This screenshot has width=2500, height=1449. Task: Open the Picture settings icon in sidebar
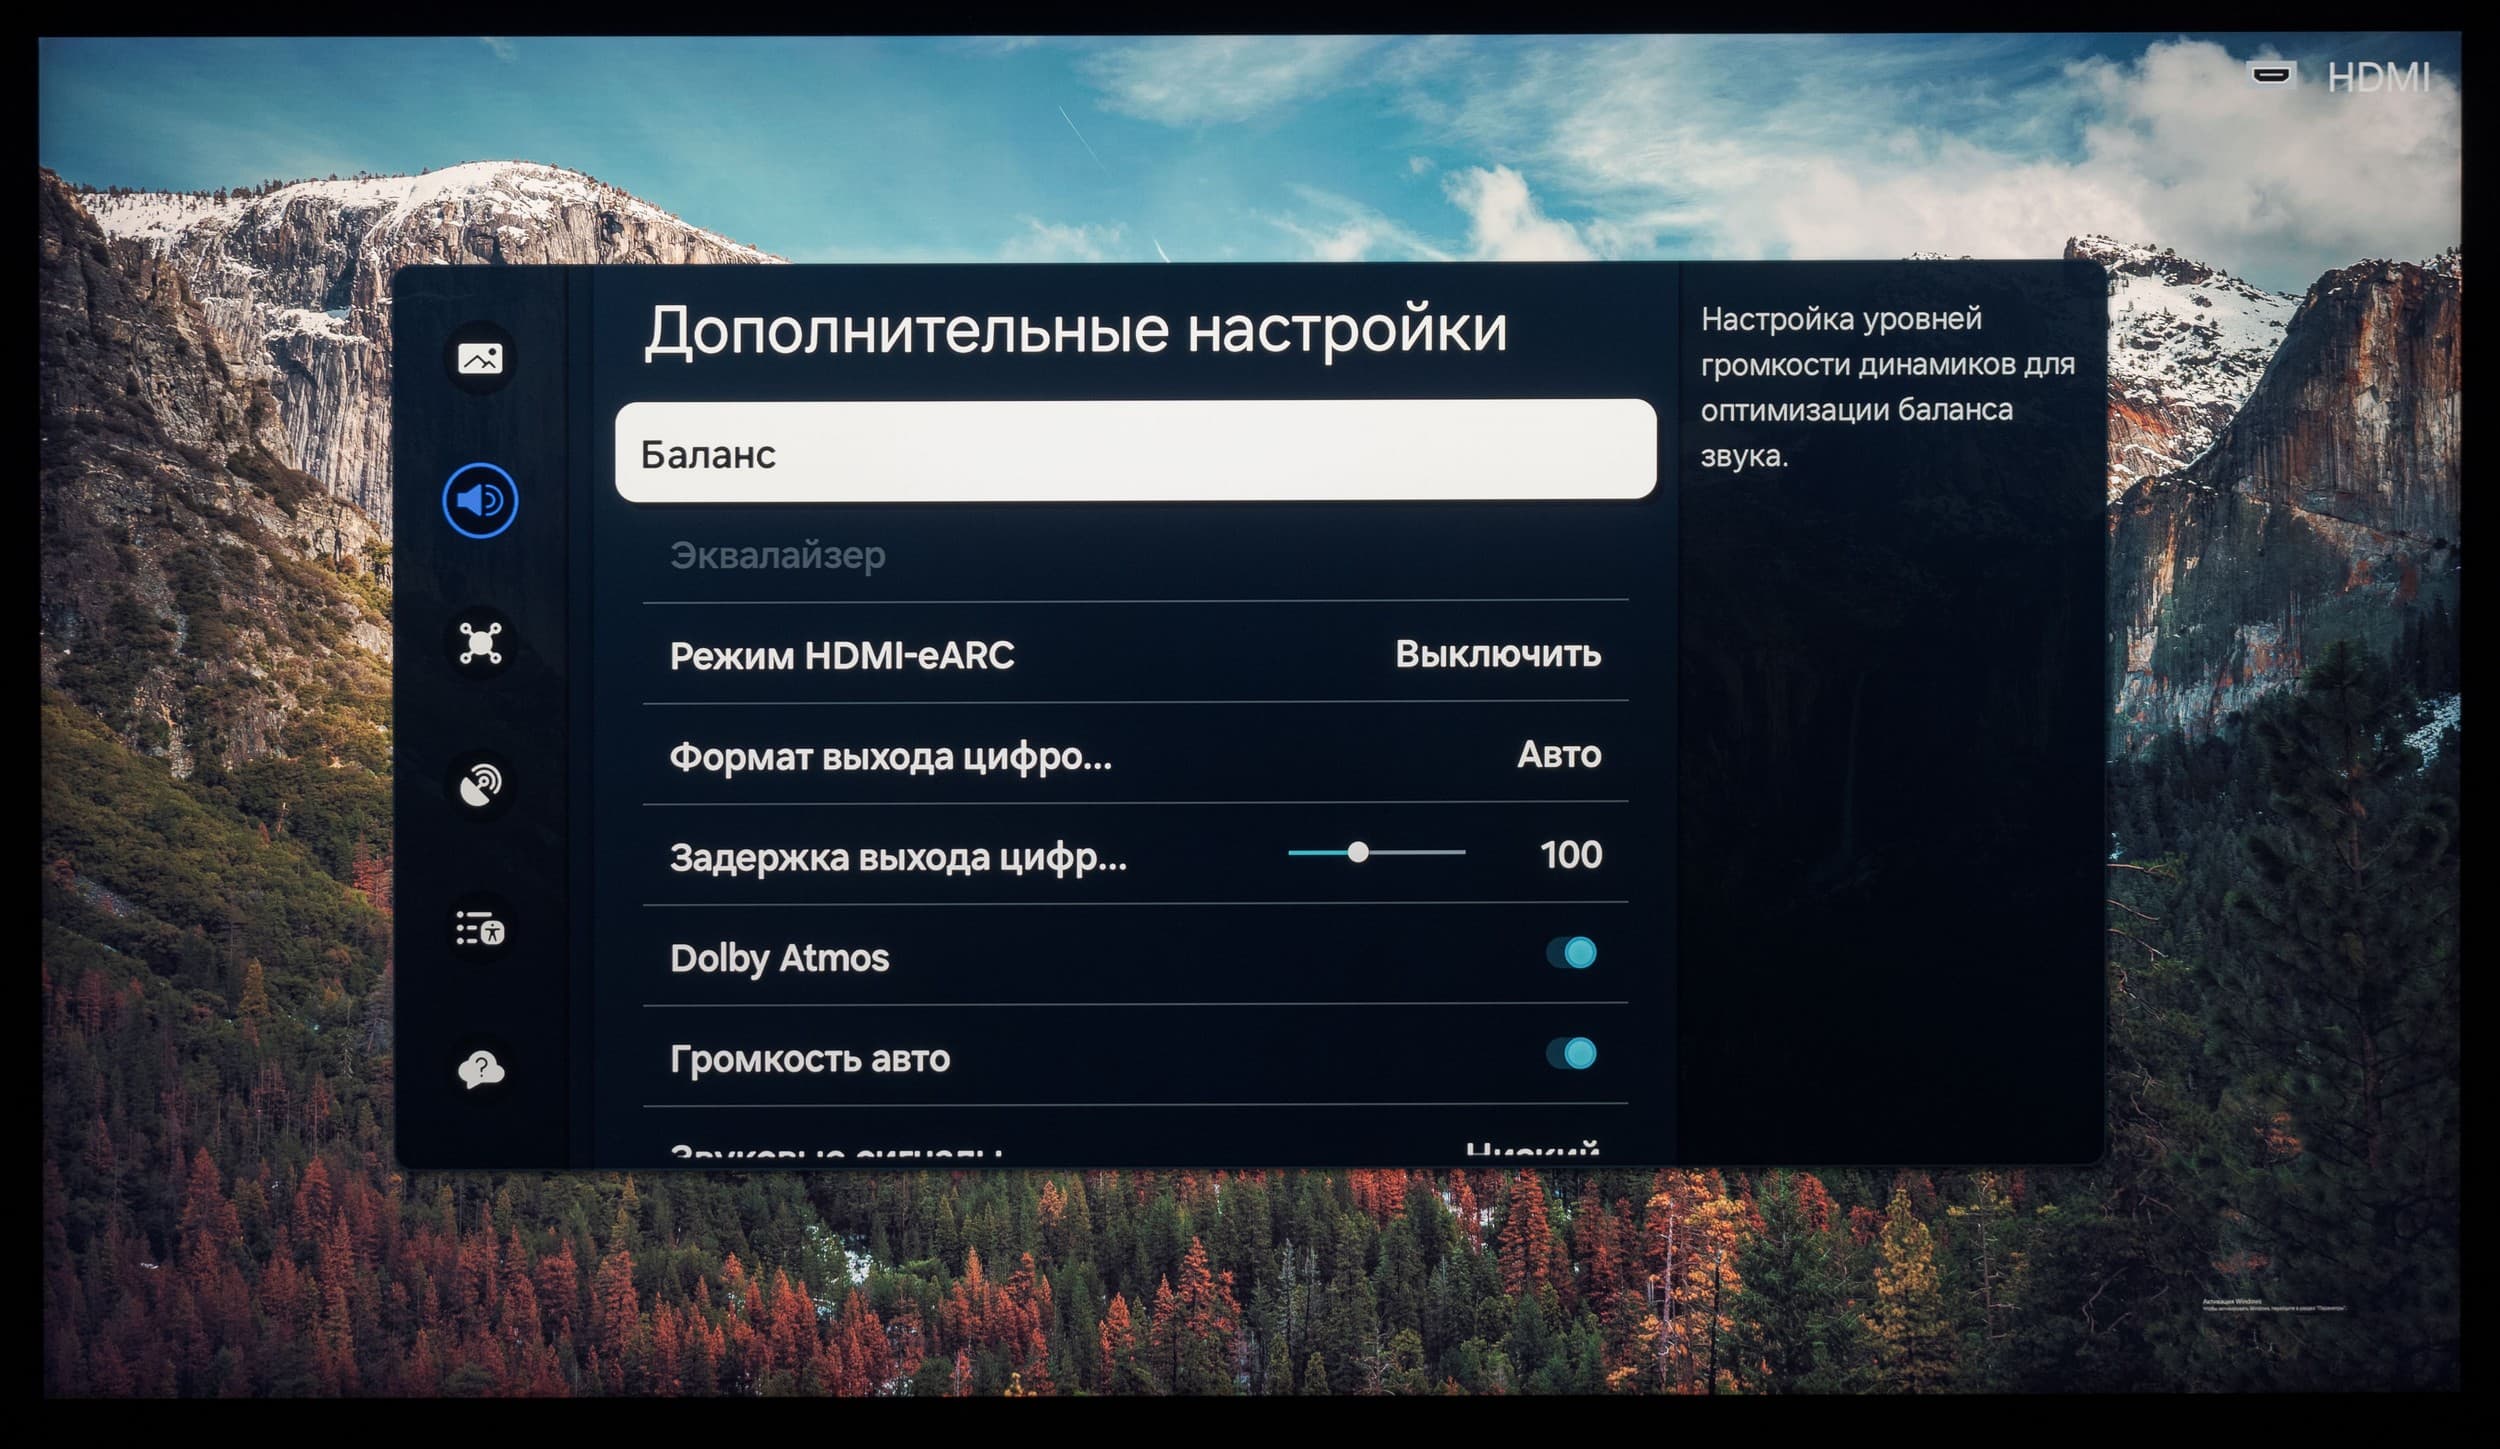coord(480,358)
